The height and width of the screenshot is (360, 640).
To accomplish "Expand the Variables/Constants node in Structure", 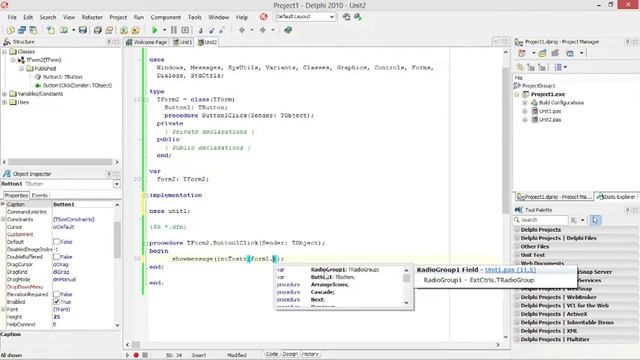I will click(x=4, y=94).
